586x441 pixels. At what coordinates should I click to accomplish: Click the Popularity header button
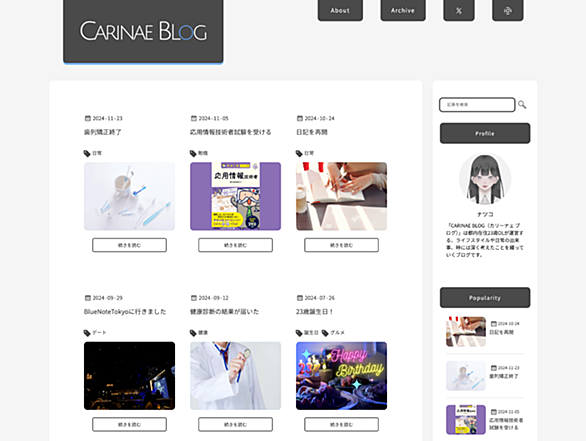pyautogui.click(x=485, y=297)
